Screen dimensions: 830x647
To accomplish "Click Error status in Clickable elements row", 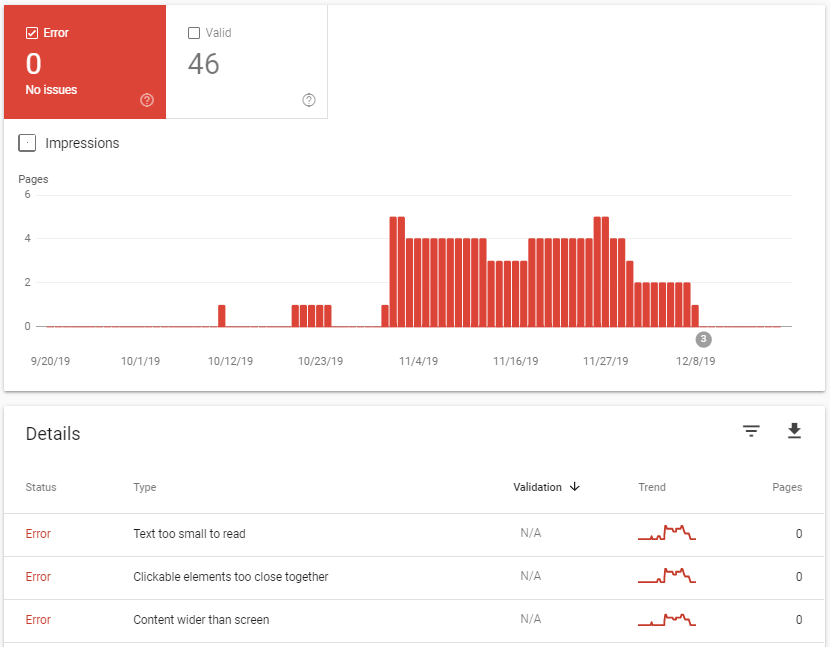I will (x=38, y=577).
